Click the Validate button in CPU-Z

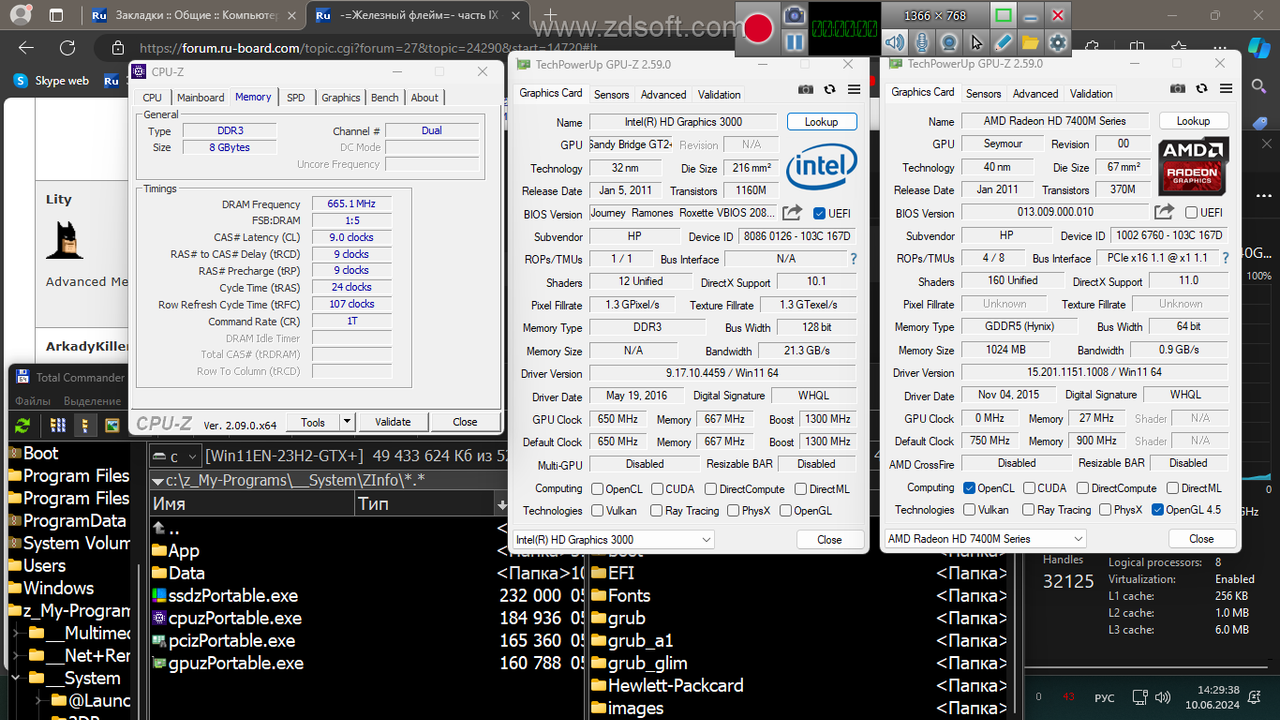(x=393, y=422)
